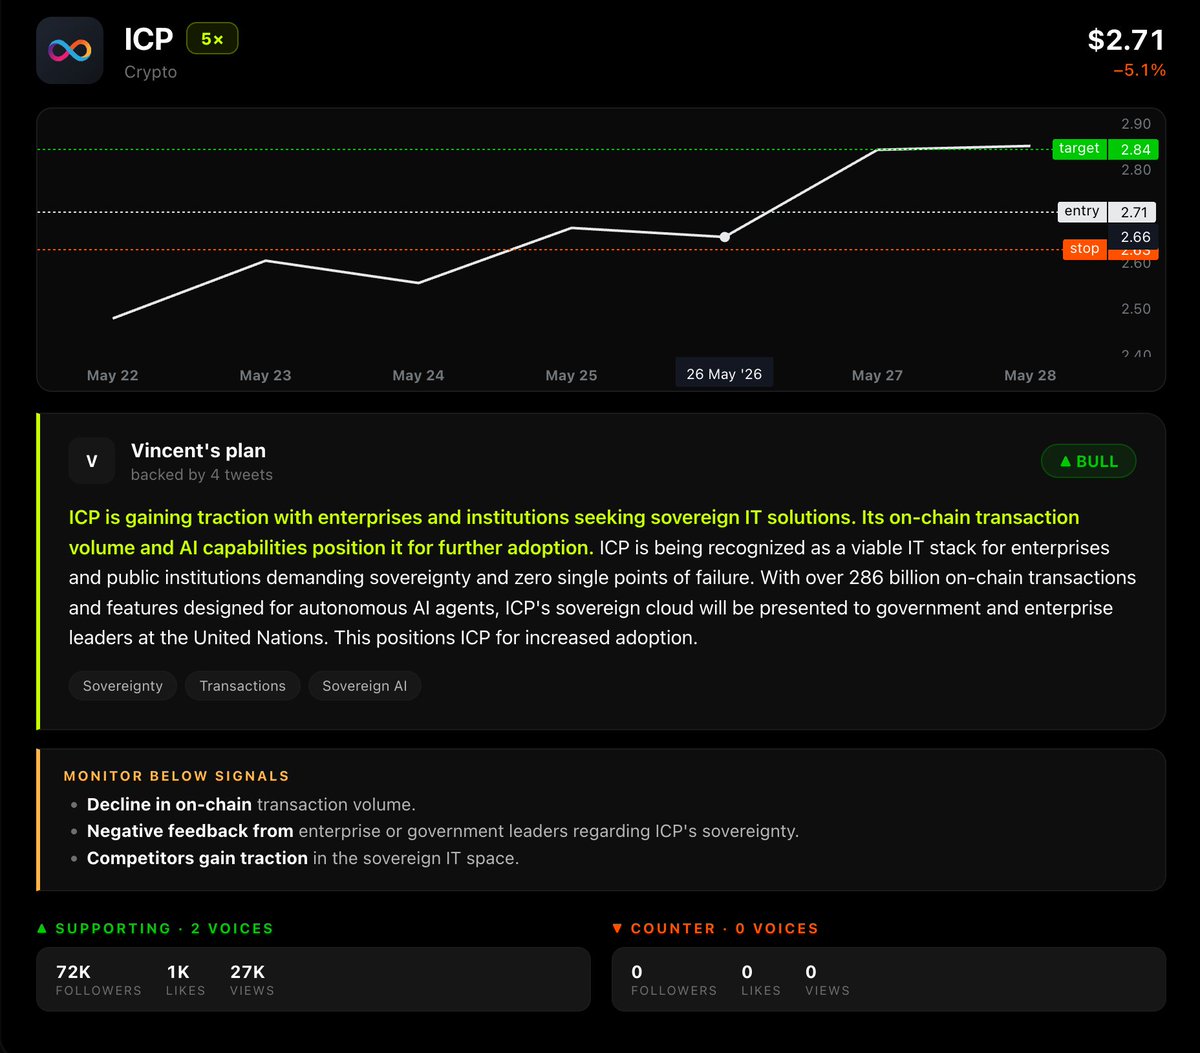Click the −5.1% price change

(1139, 70)
